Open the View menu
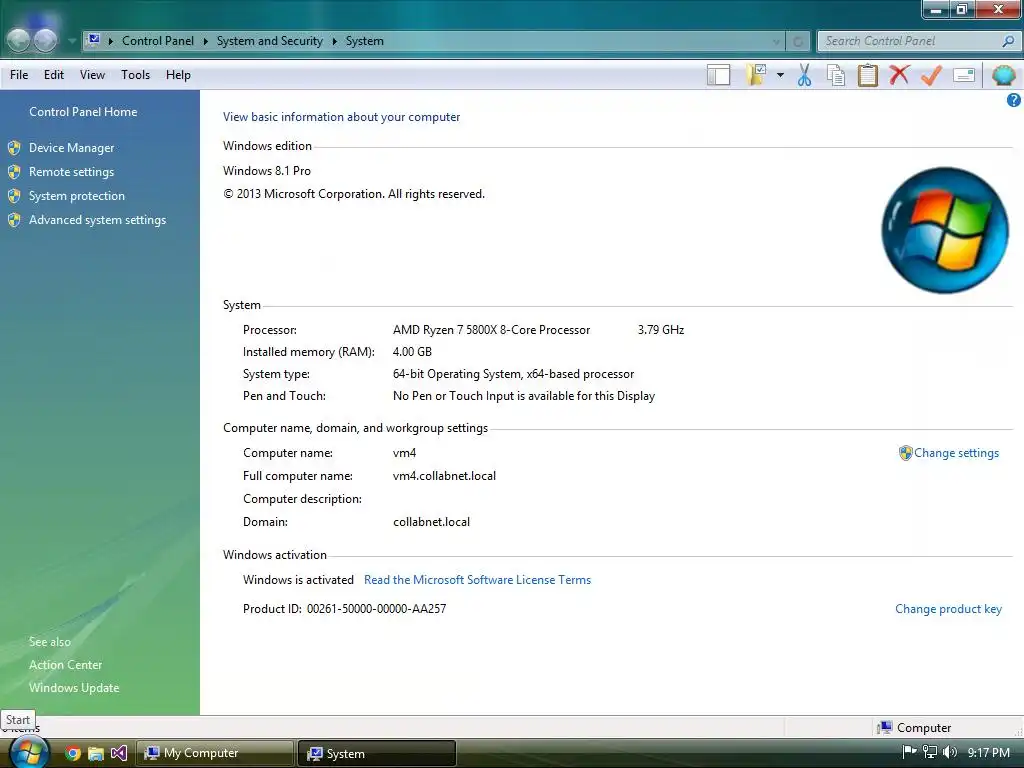The image size is (1024, 768). [92, 75]
